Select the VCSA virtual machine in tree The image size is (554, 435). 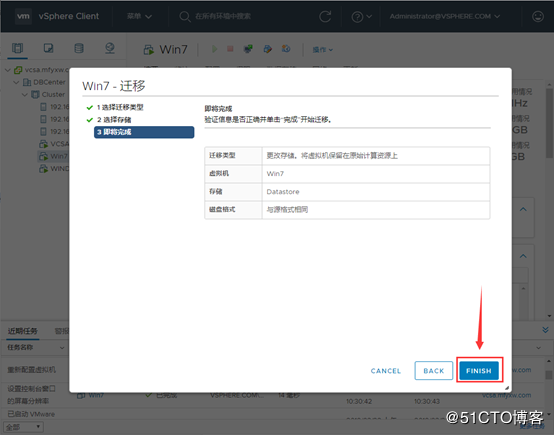point(59,144)
